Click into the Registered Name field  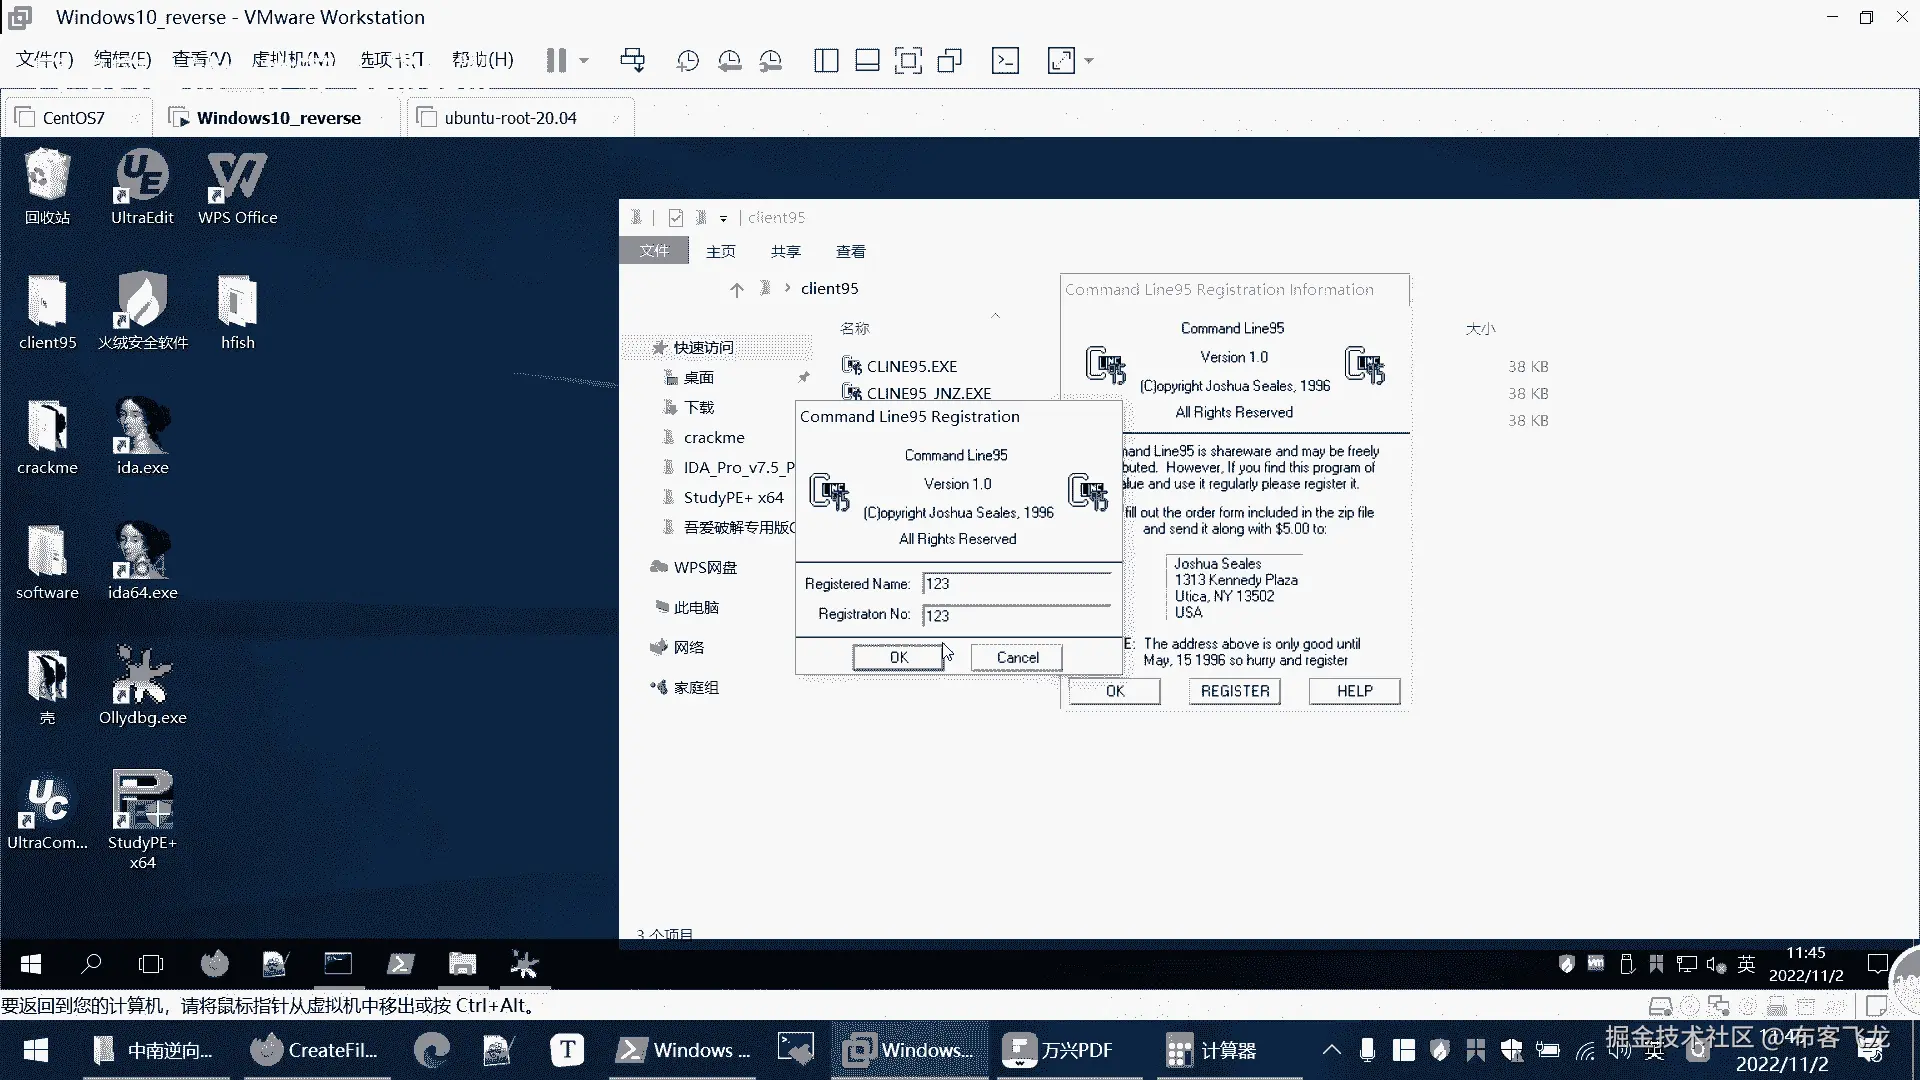click(x=1015, y=584)
